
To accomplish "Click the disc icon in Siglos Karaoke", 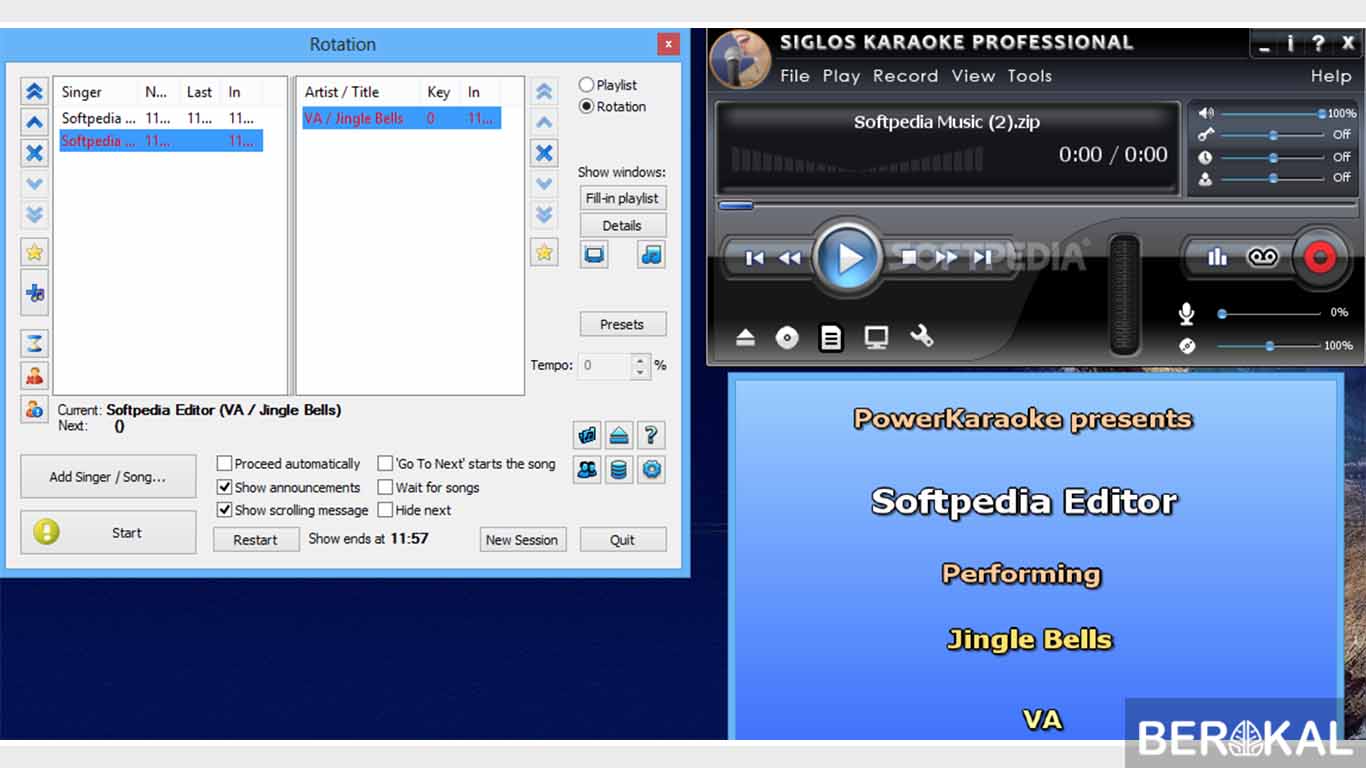I will click(787, 338).
